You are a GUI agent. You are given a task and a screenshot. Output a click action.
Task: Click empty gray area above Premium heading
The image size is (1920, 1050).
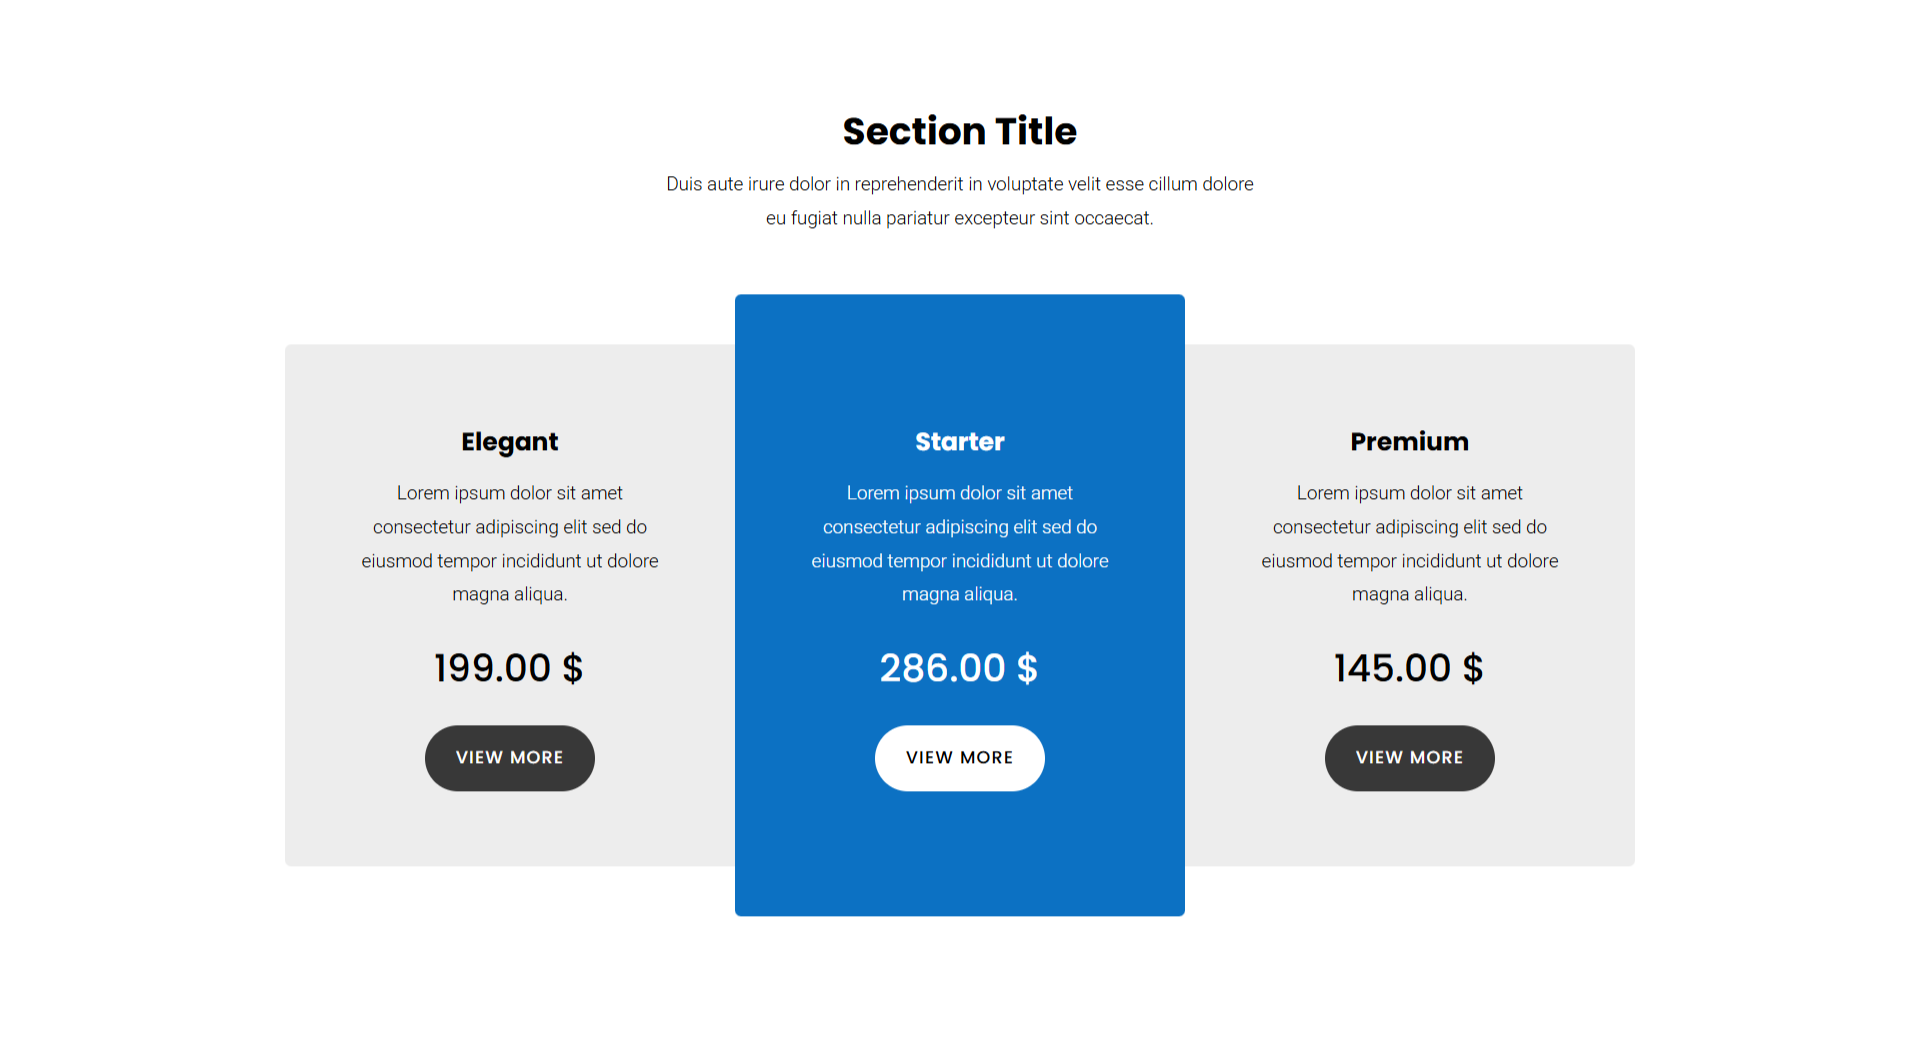(1409, 385)
